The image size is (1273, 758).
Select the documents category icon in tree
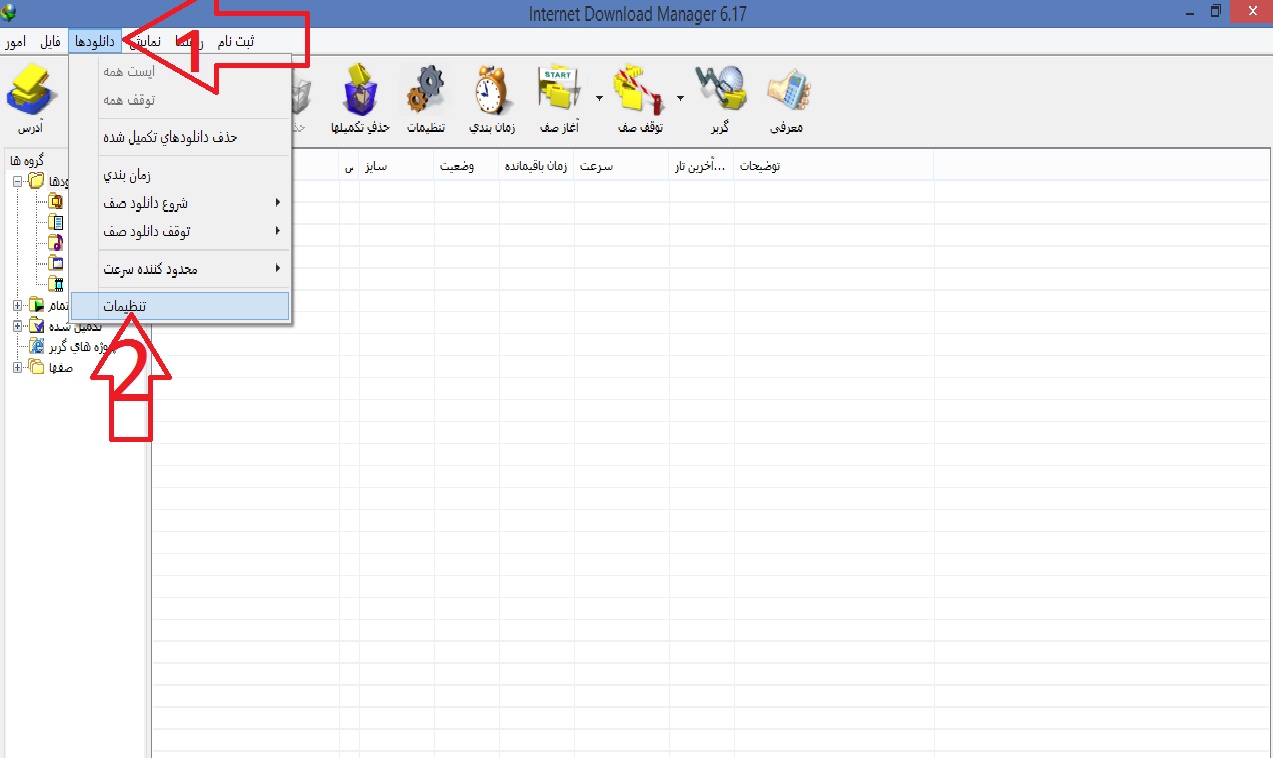(56, 222)
